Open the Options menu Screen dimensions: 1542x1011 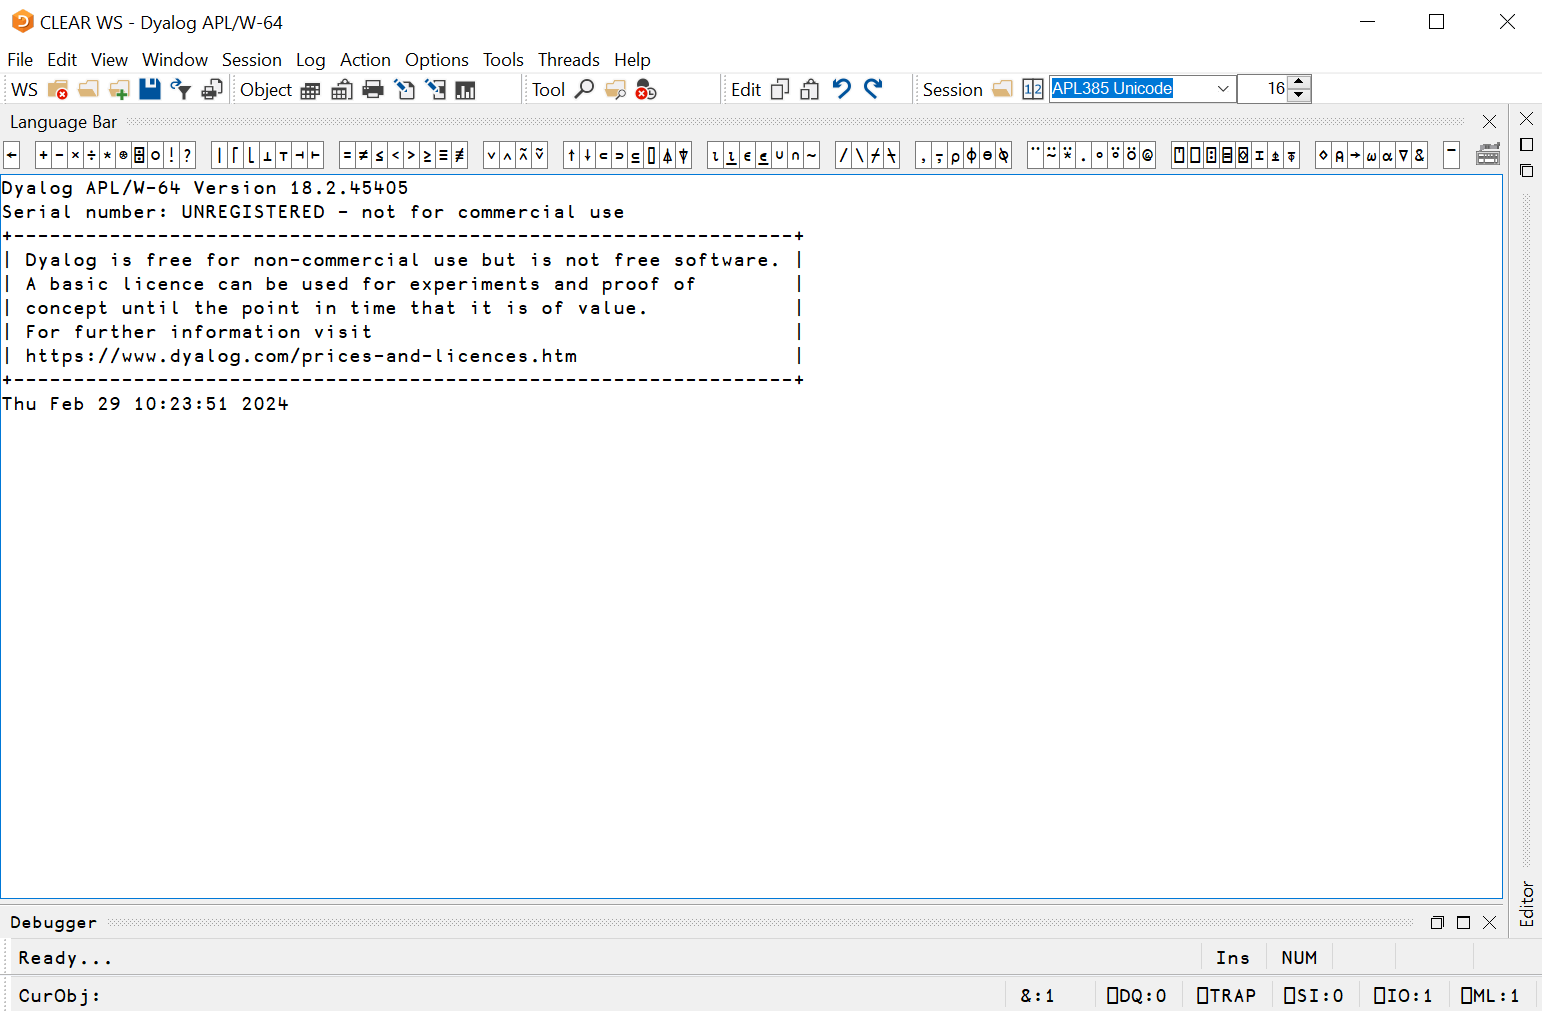pos(437,60)
